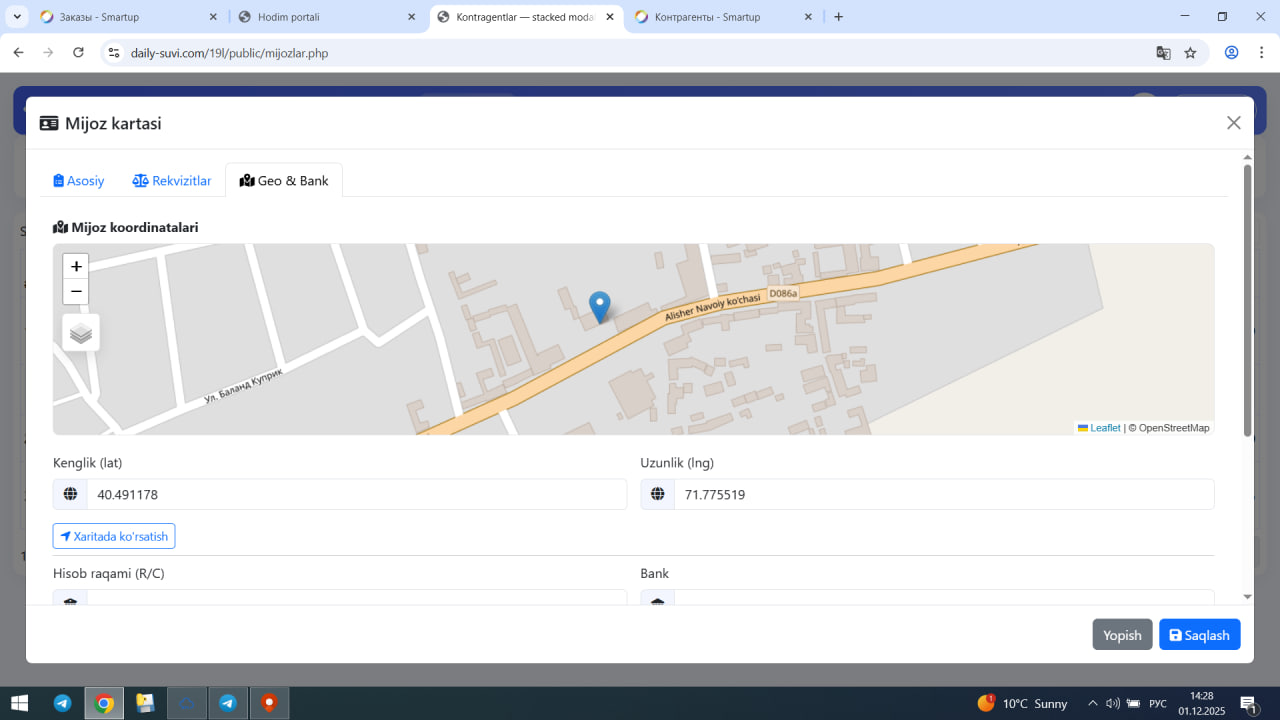
Task: Click the globe icon beside latitude
Action: pyautogui.click(x=70, y=494)
